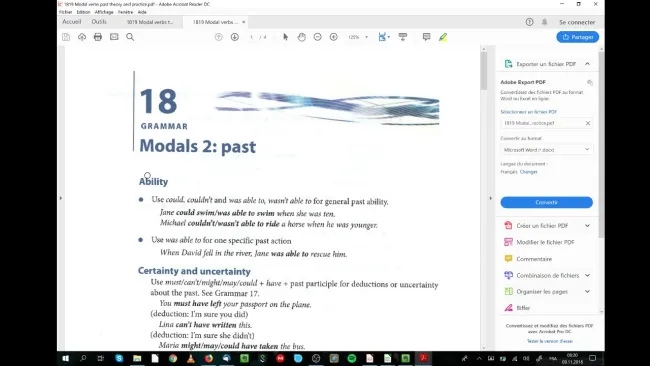
Task: Click the Partager share button
Action: [577, 37]
